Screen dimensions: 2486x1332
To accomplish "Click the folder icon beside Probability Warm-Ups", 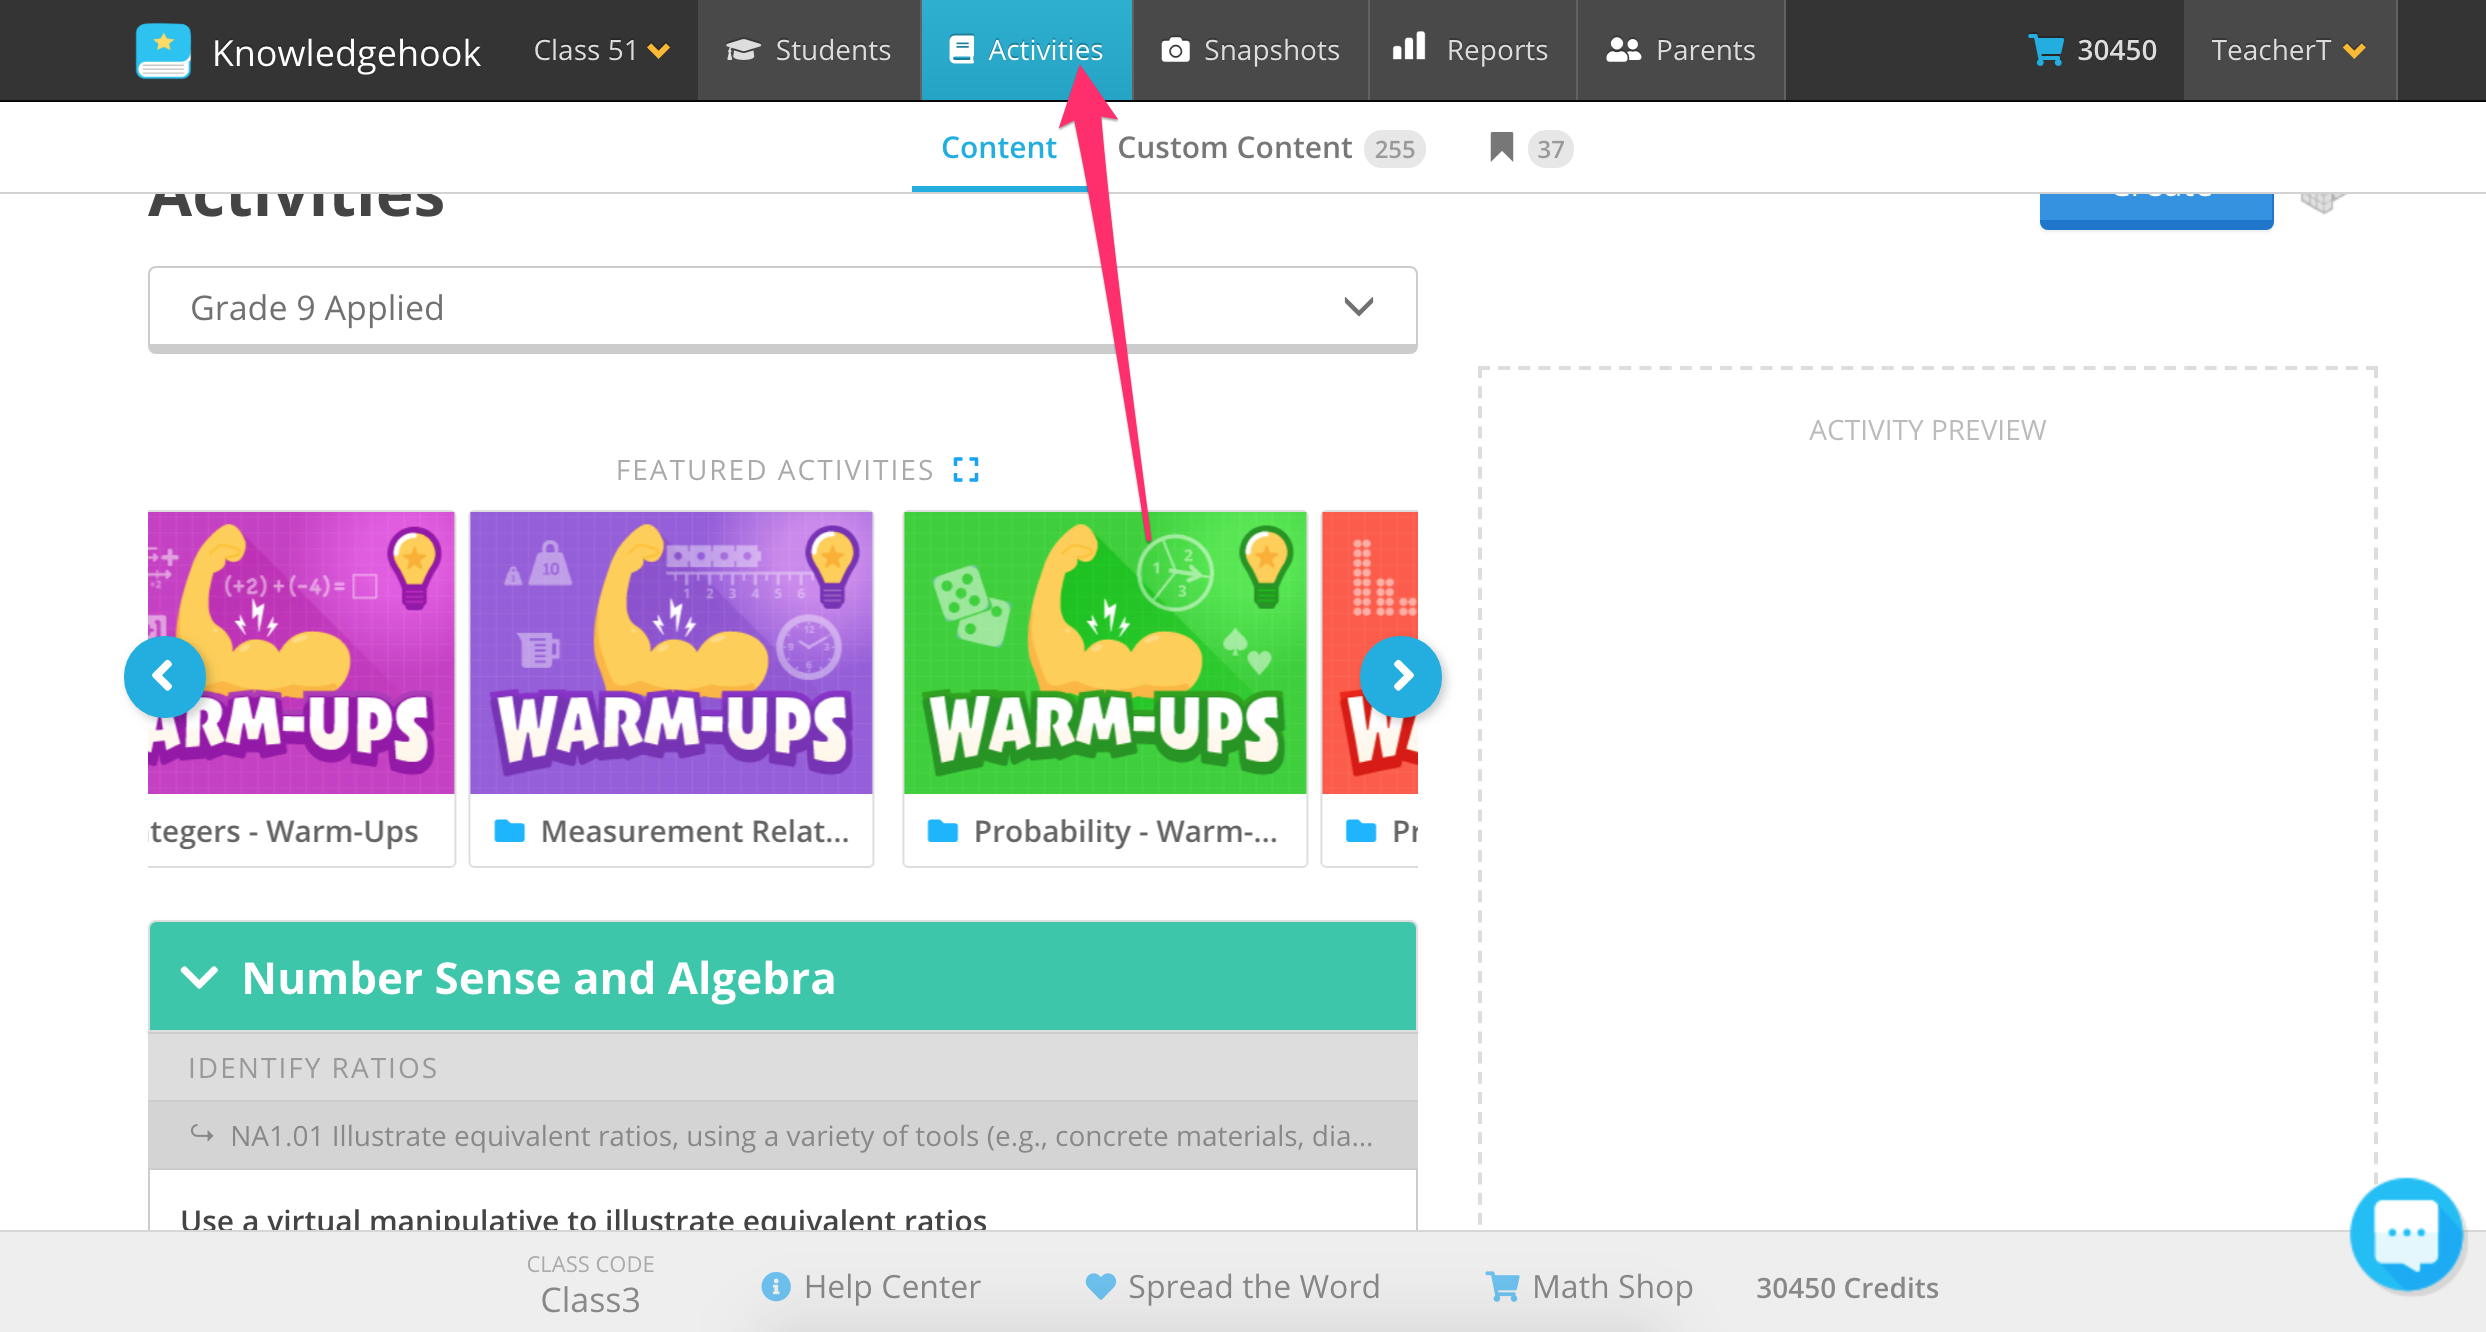I will (943, 830).
